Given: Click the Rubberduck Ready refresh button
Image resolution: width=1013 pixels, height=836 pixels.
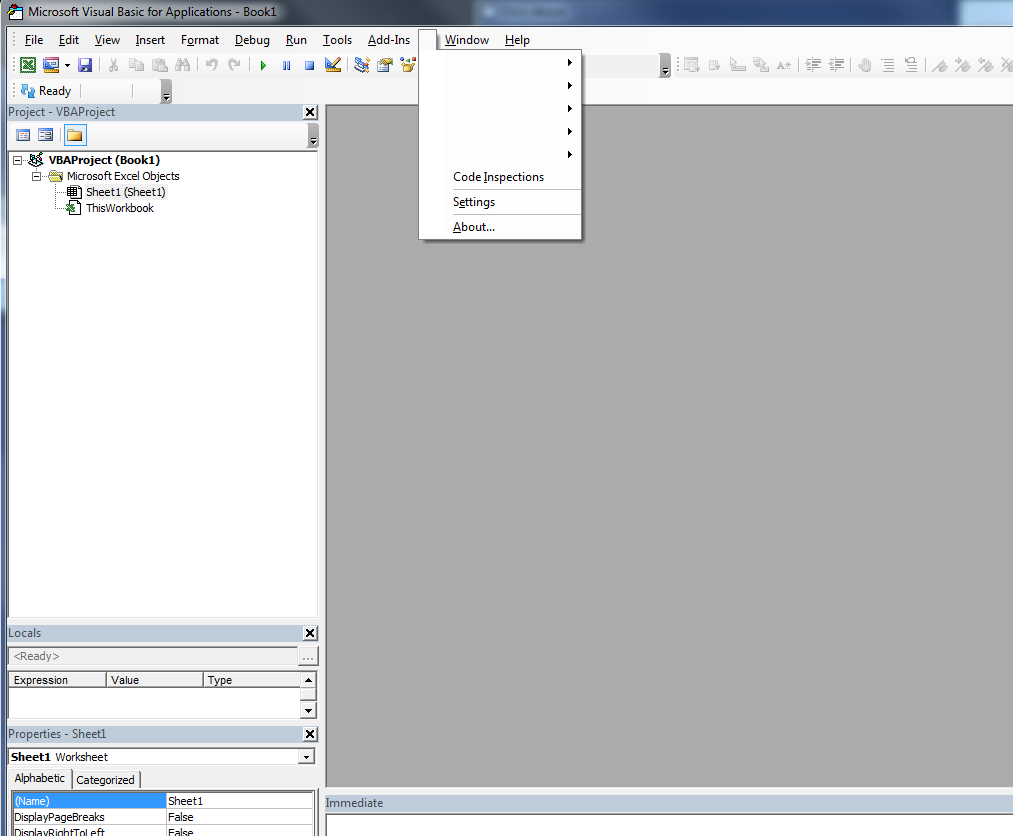Looking at the screenshot, I should point(46,91).
